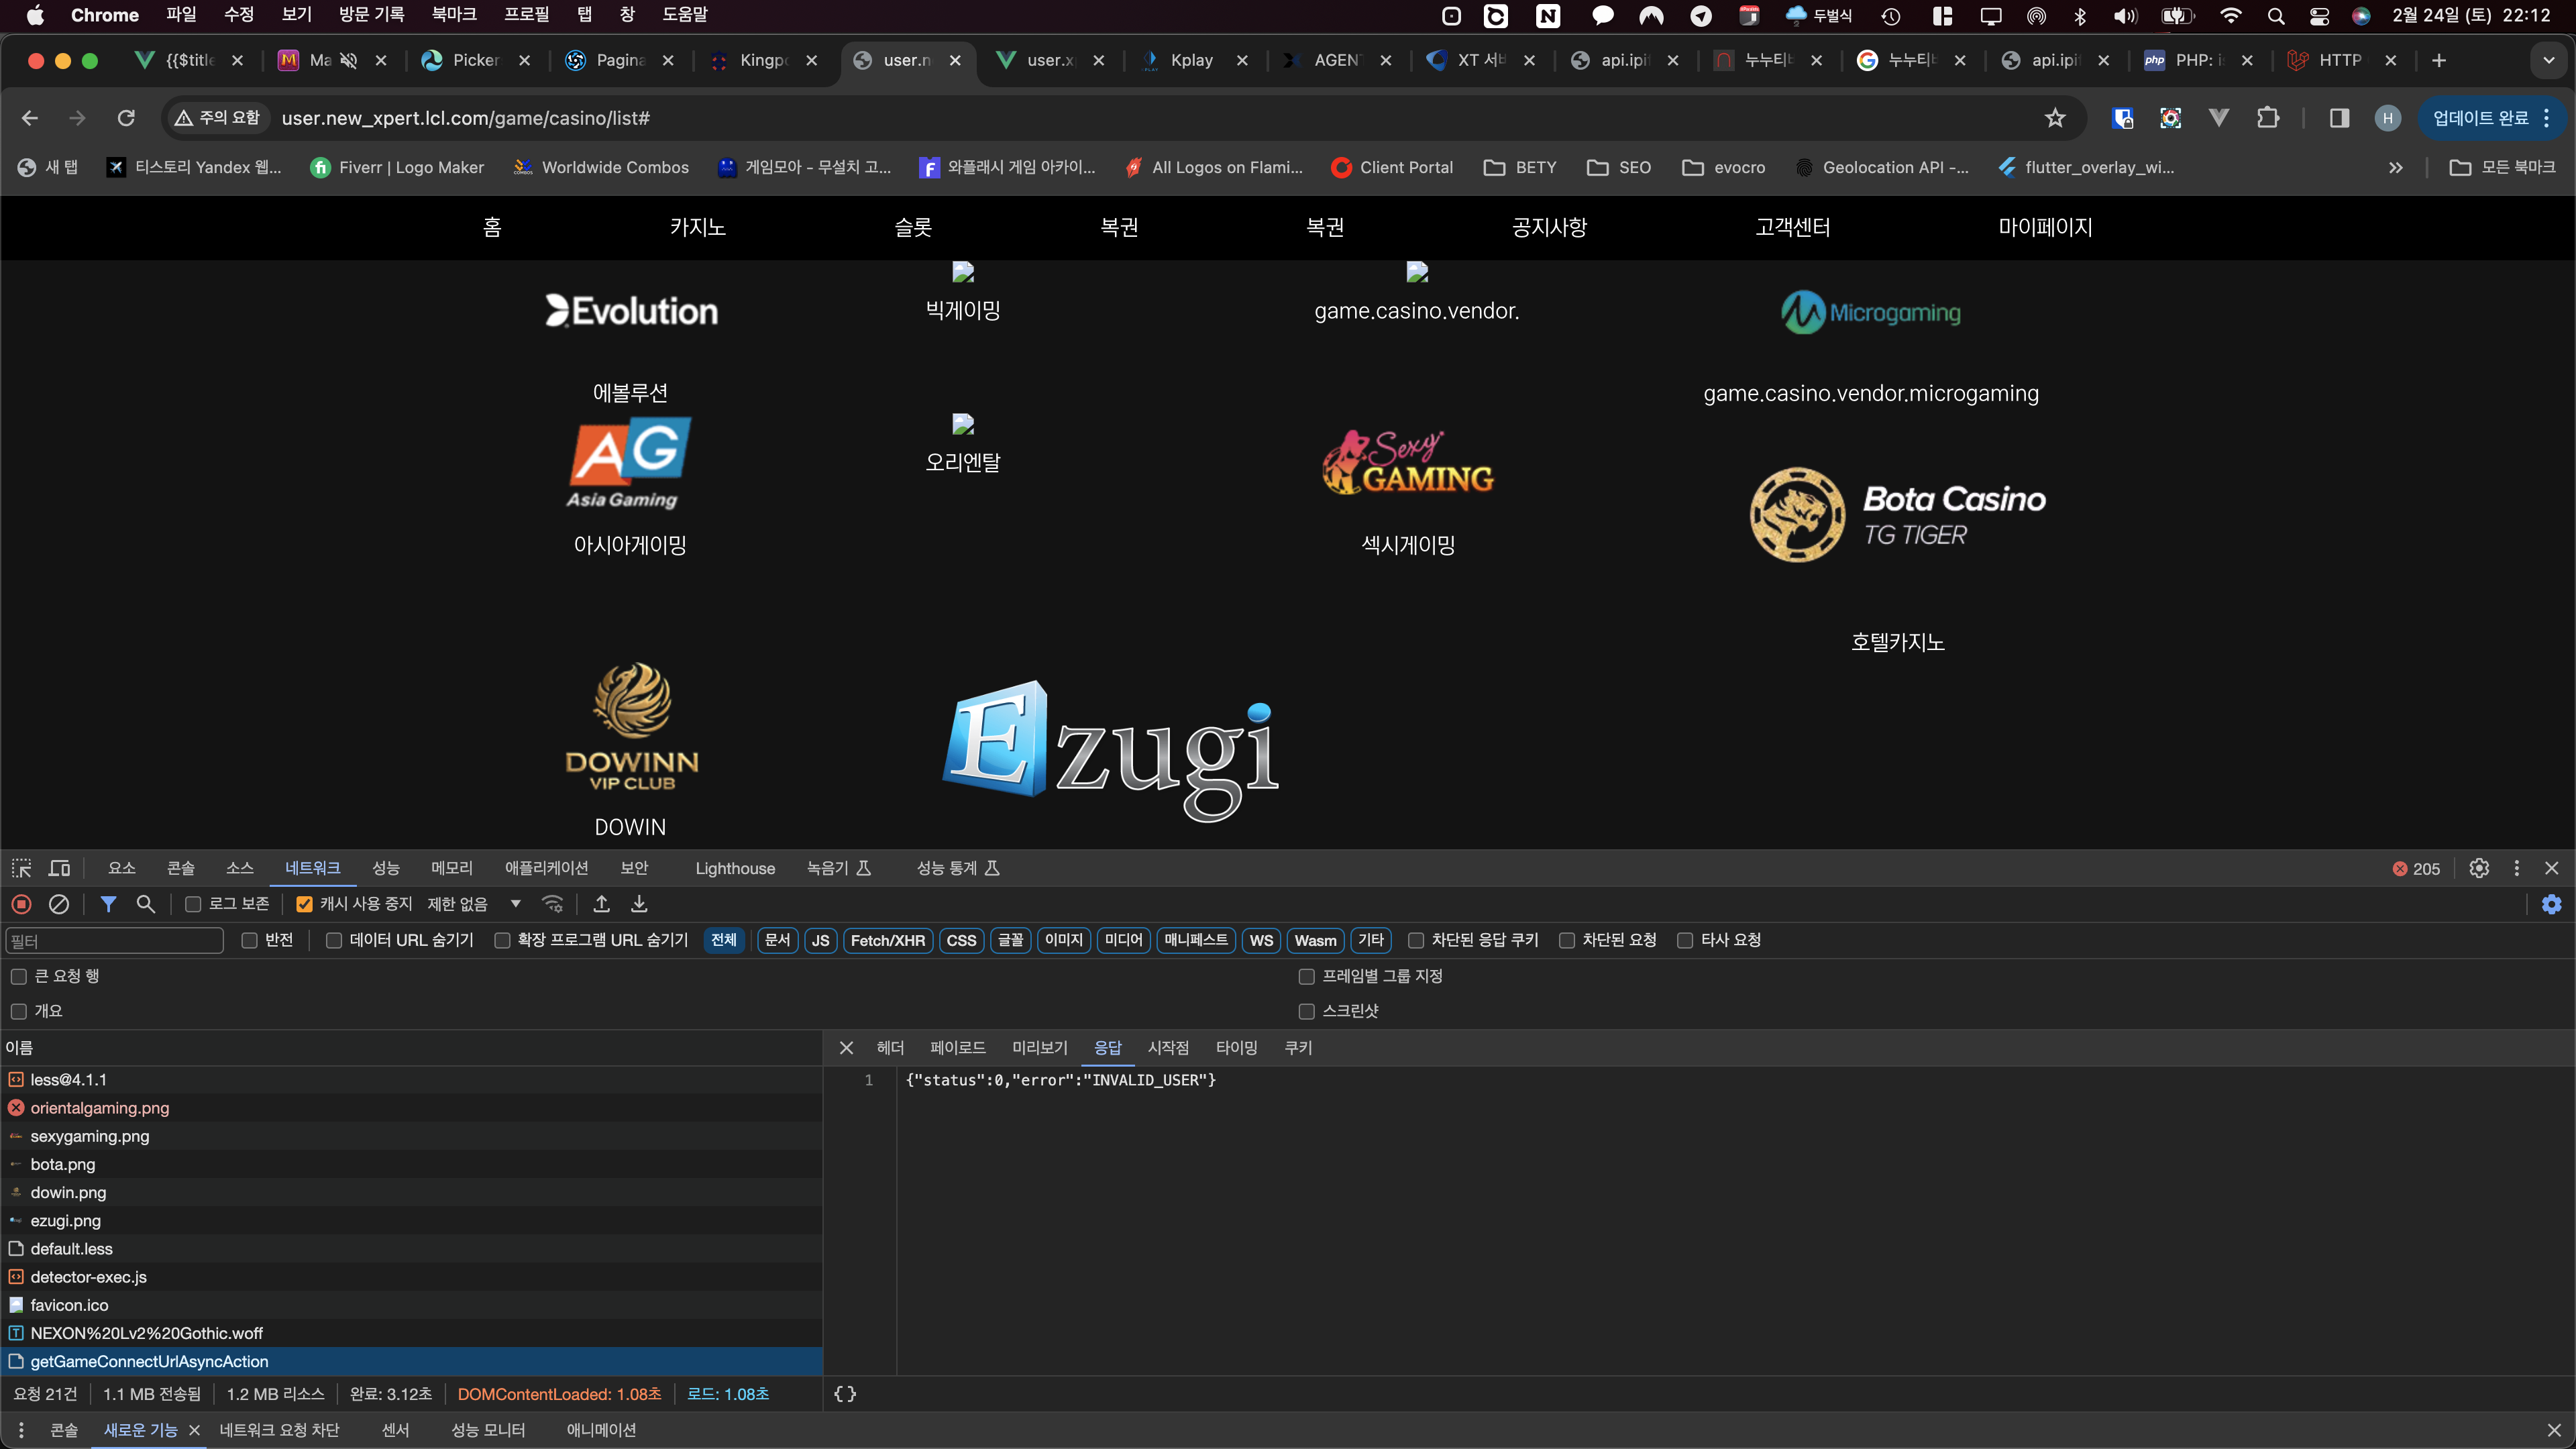Open the network conditions wifi icon
This screenshot has width=2576, height=1449.
552,904
